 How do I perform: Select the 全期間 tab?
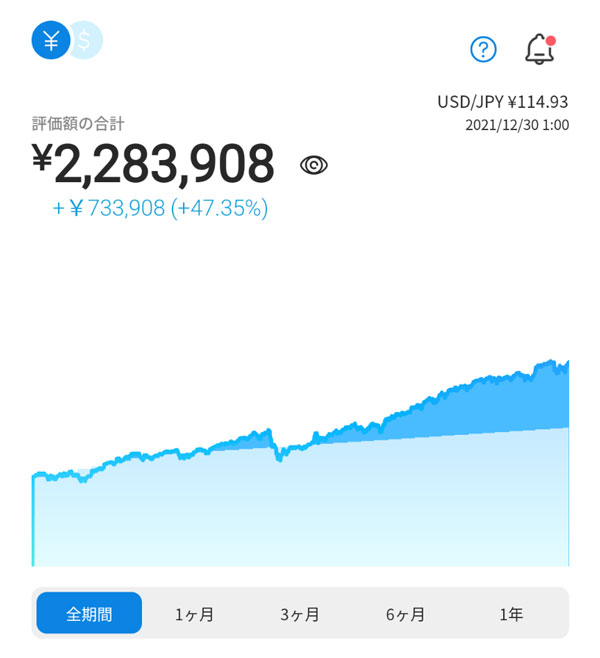pos(89,613)
